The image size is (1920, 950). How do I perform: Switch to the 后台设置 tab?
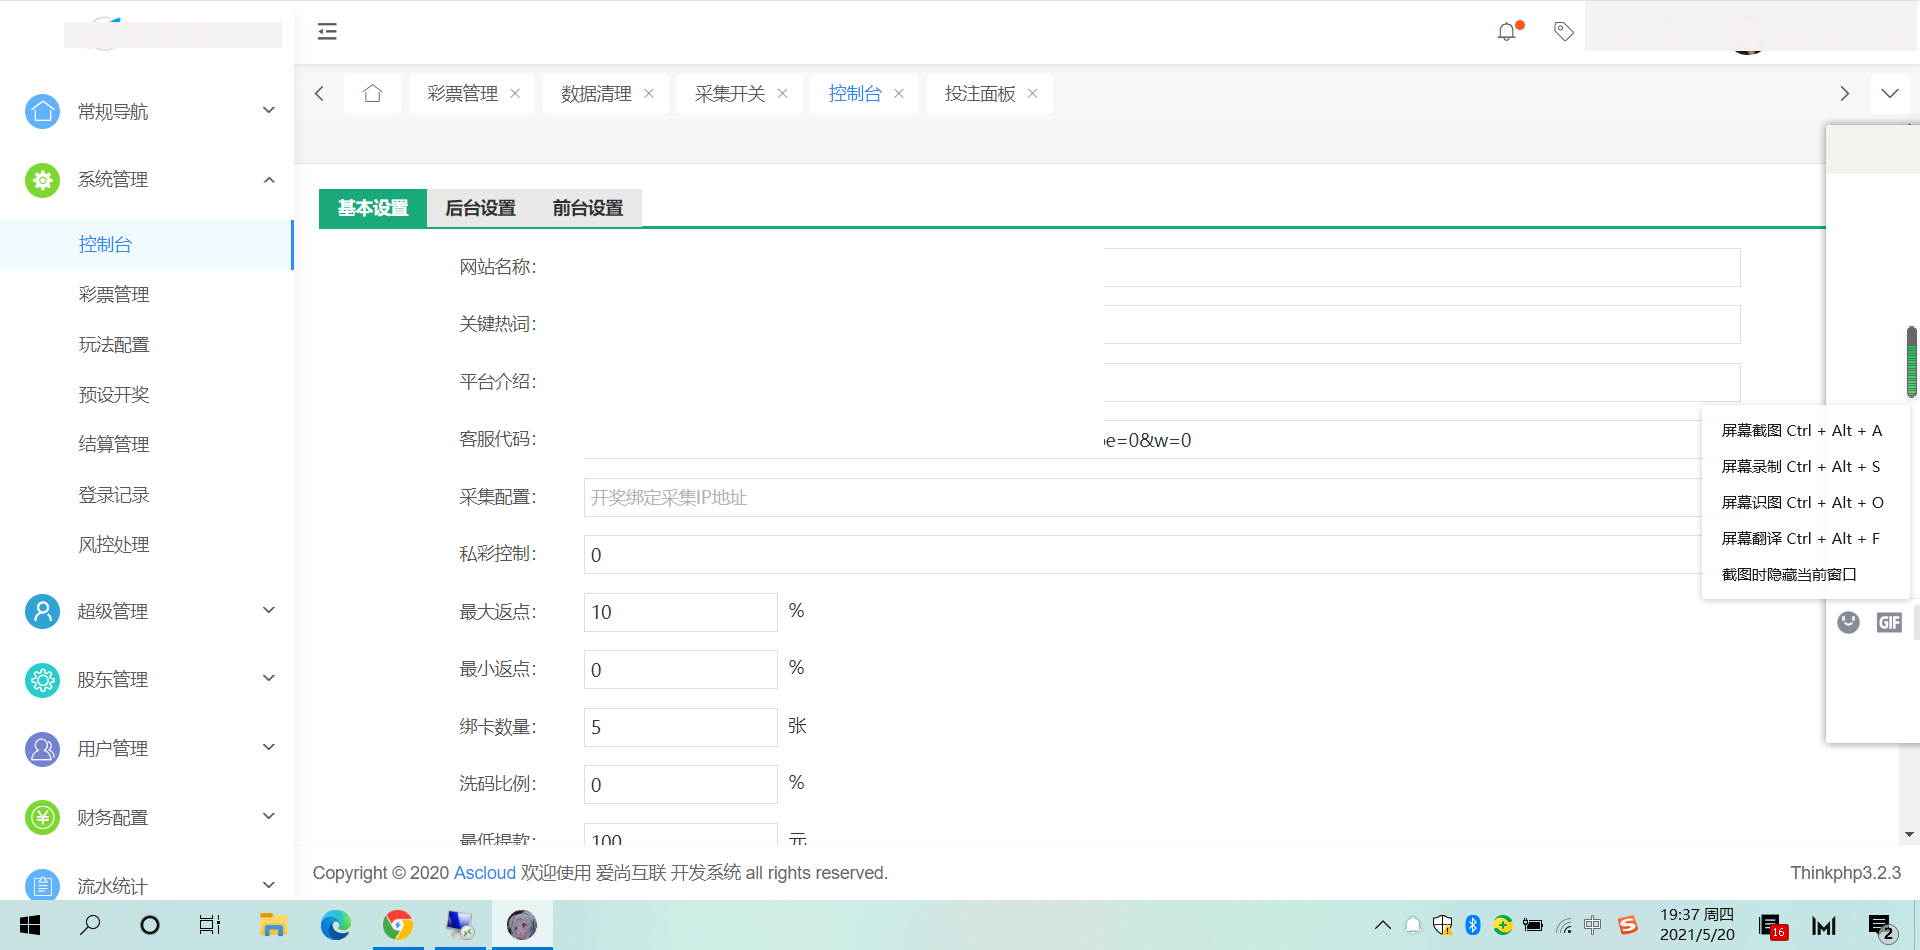[480, 208]
